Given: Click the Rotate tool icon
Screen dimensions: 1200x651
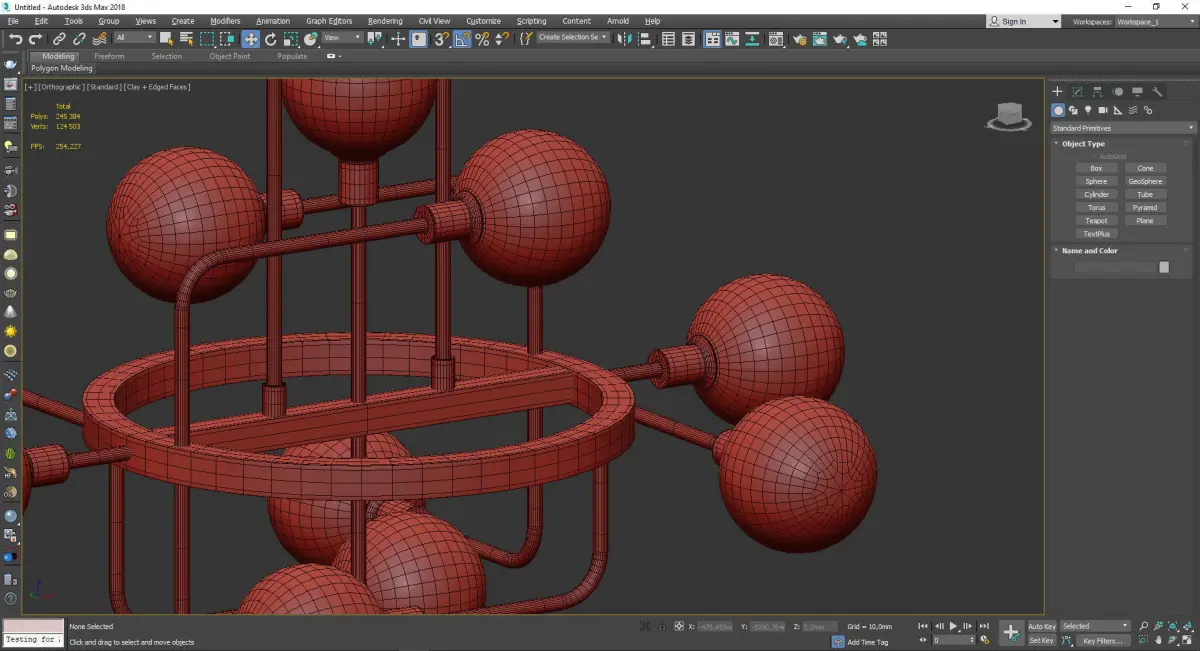Looking at the screenshot, I should (x=270, y=39).
